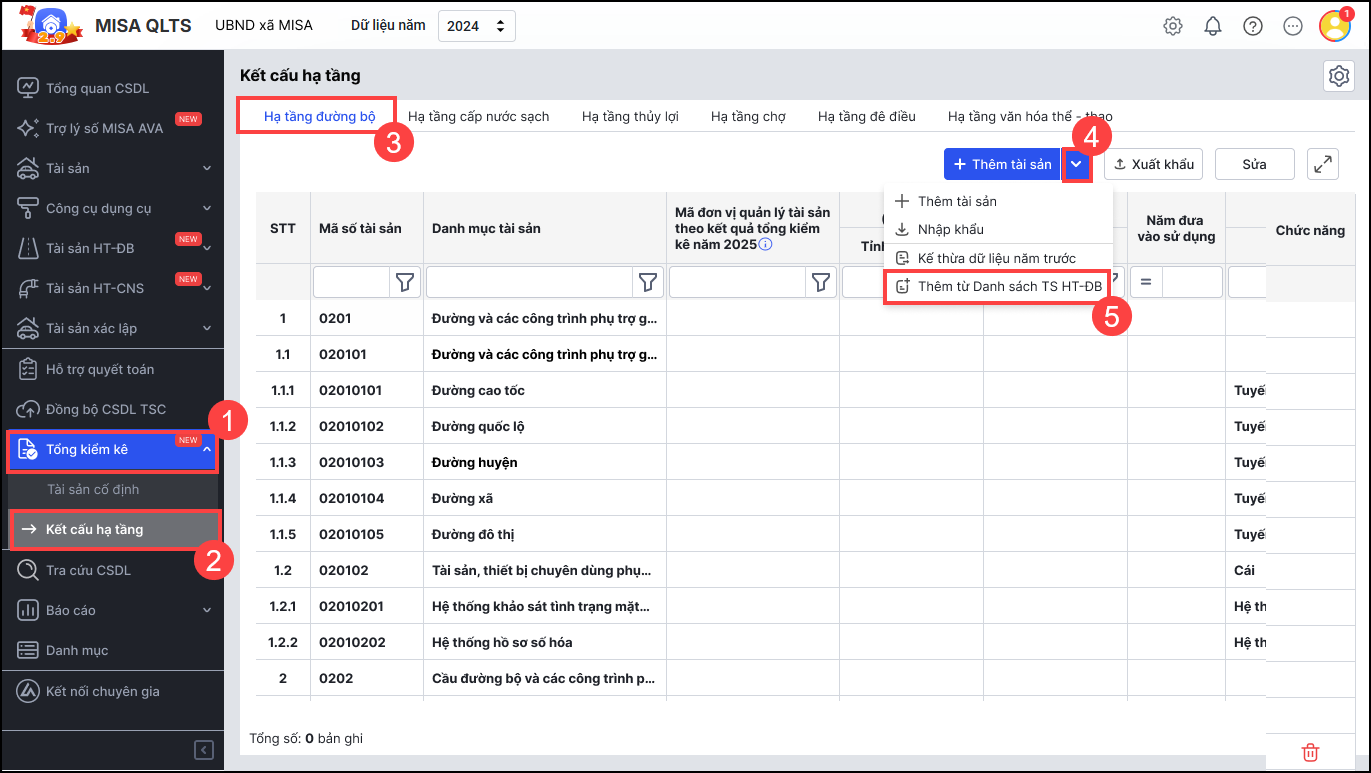Click asset code 0202

pos(337,678)
